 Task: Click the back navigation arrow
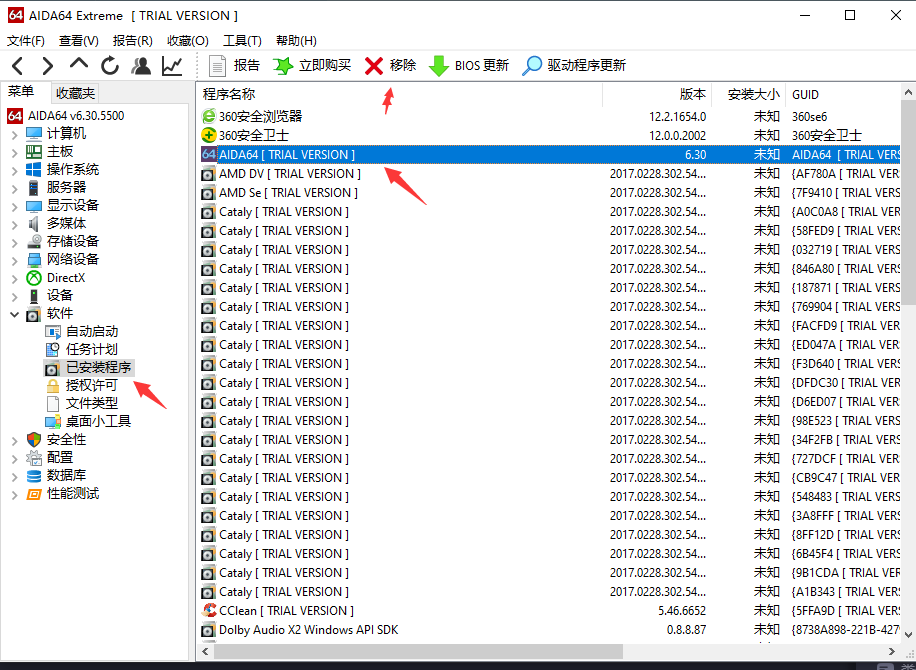pyautogui.click(x=18, y=66)
